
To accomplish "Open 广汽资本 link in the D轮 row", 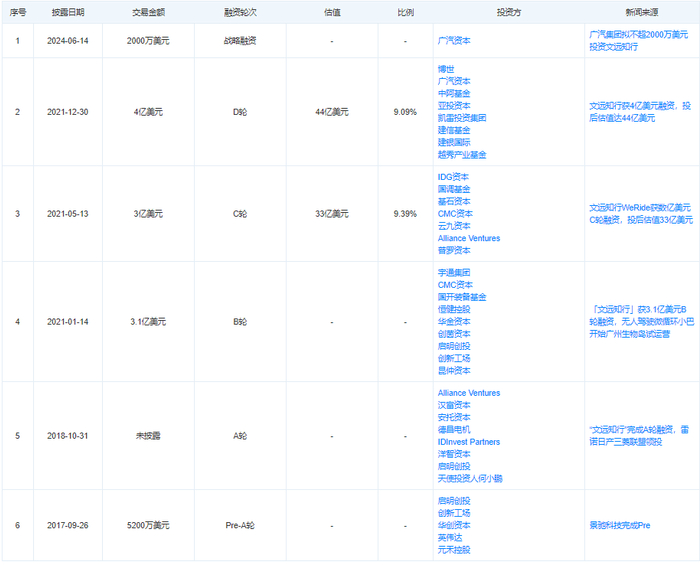I will (454, 81).
